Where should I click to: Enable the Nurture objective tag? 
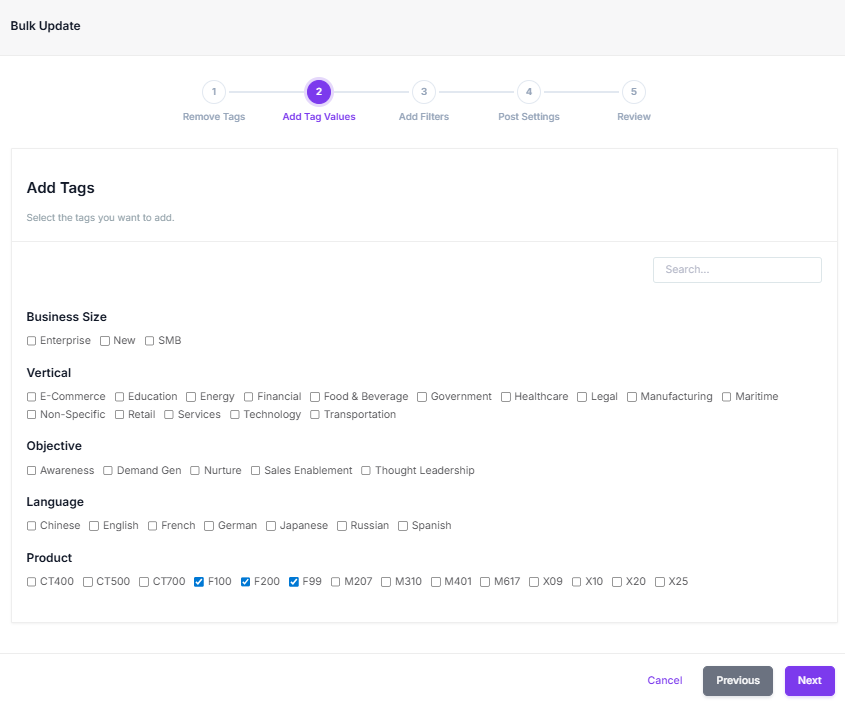195,471
